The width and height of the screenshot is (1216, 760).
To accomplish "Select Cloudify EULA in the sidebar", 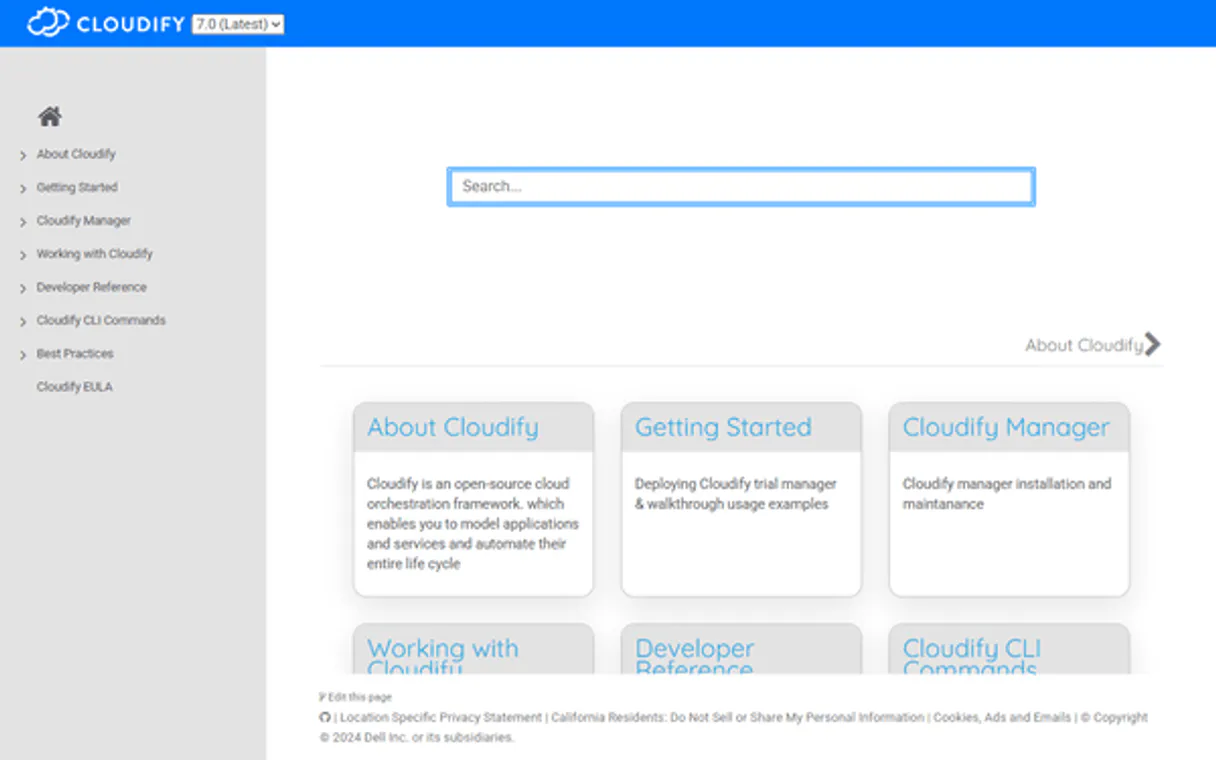I will 74,386.
